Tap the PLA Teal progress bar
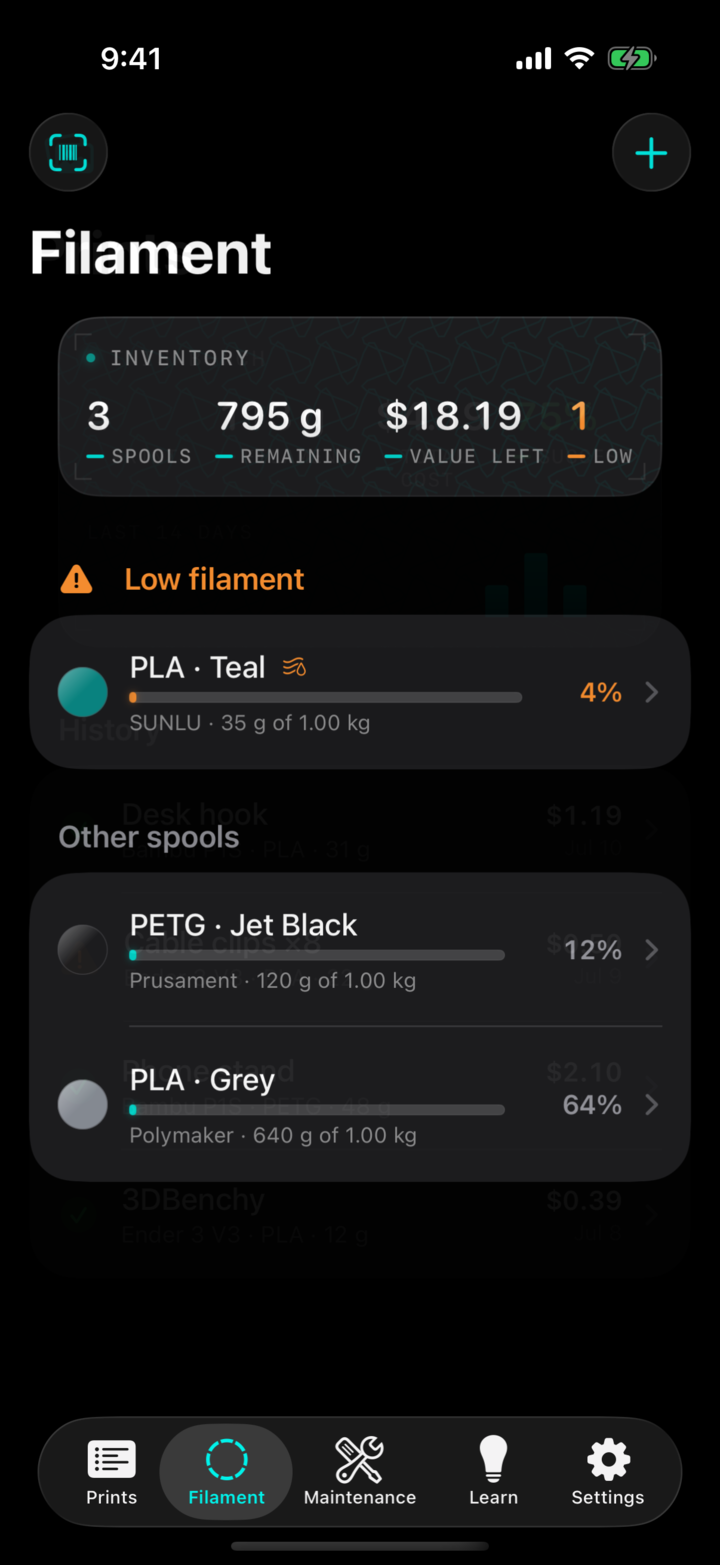 [x=326, y=697]
